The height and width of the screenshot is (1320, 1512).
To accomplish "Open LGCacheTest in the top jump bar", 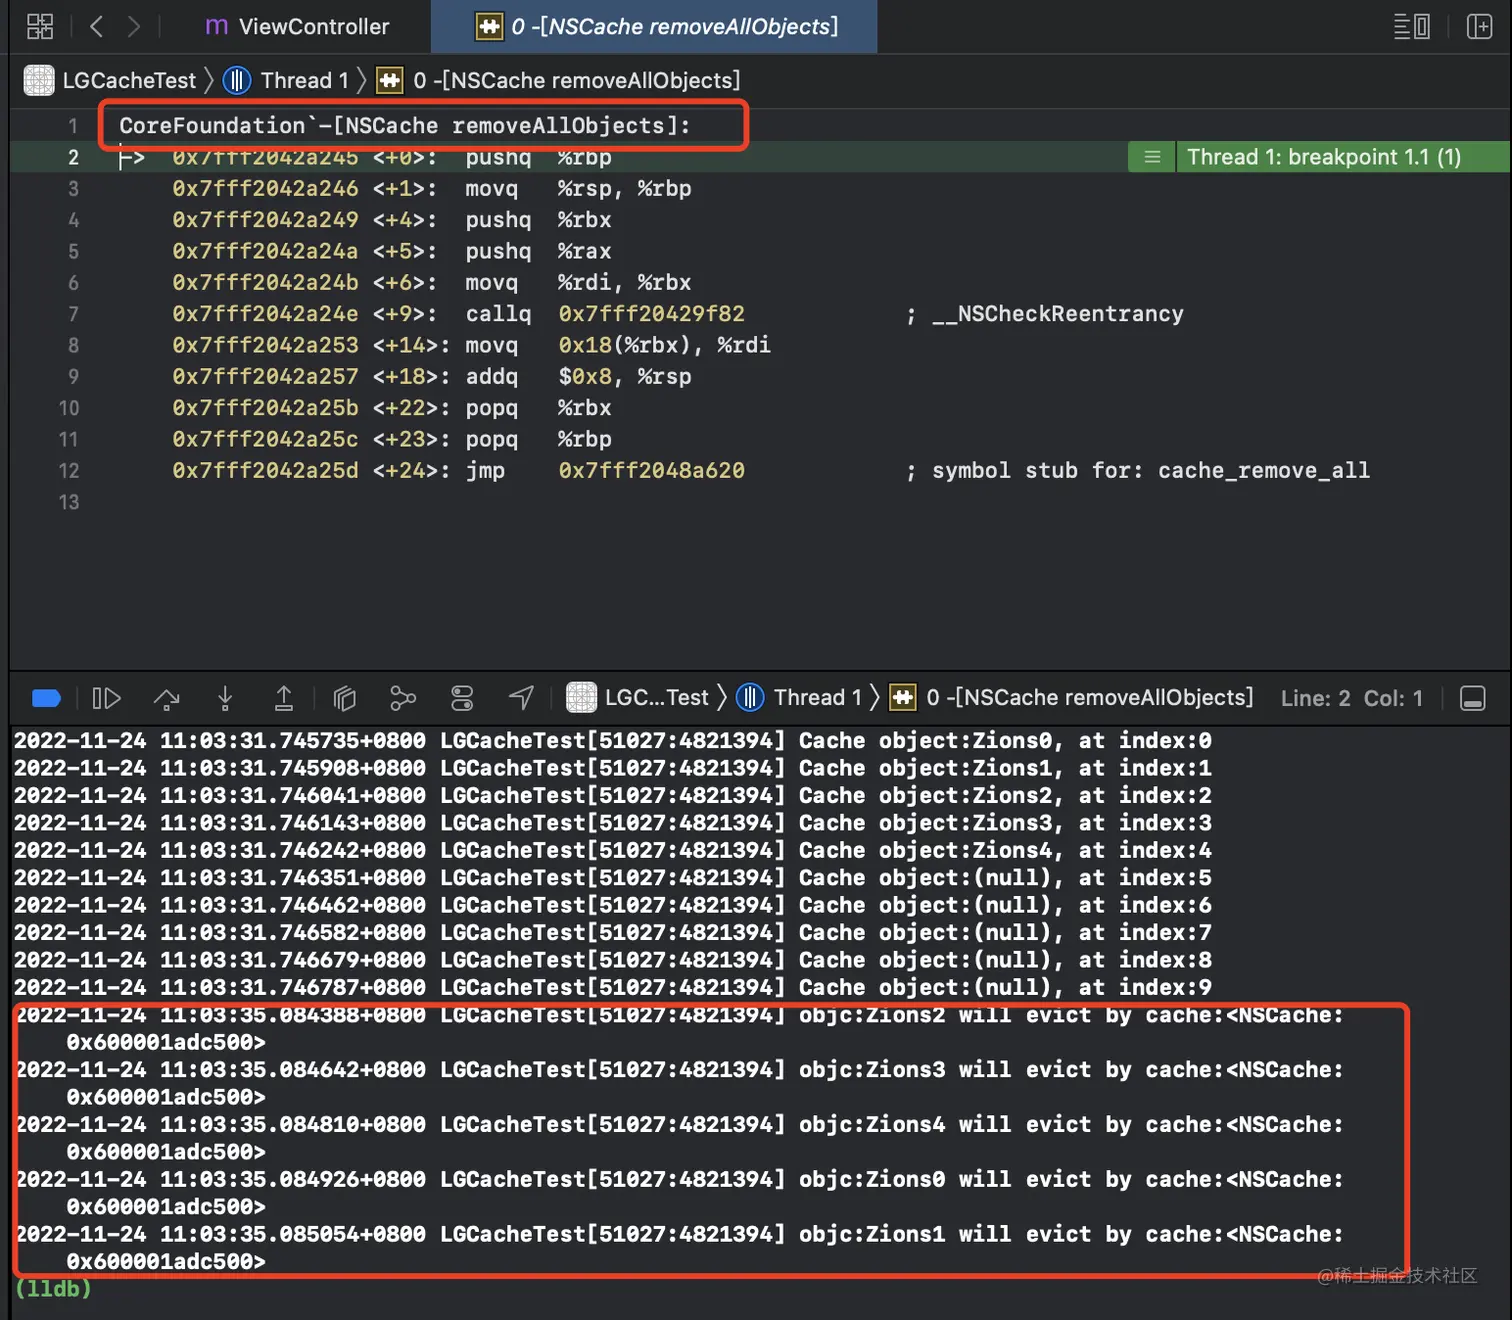I will pos(129,80).
